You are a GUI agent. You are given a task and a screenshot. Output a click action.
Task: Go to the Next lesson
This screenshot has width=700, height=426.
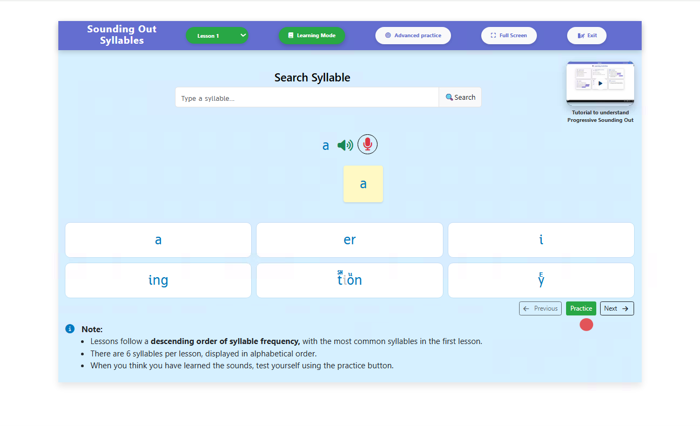click(617, 309)
